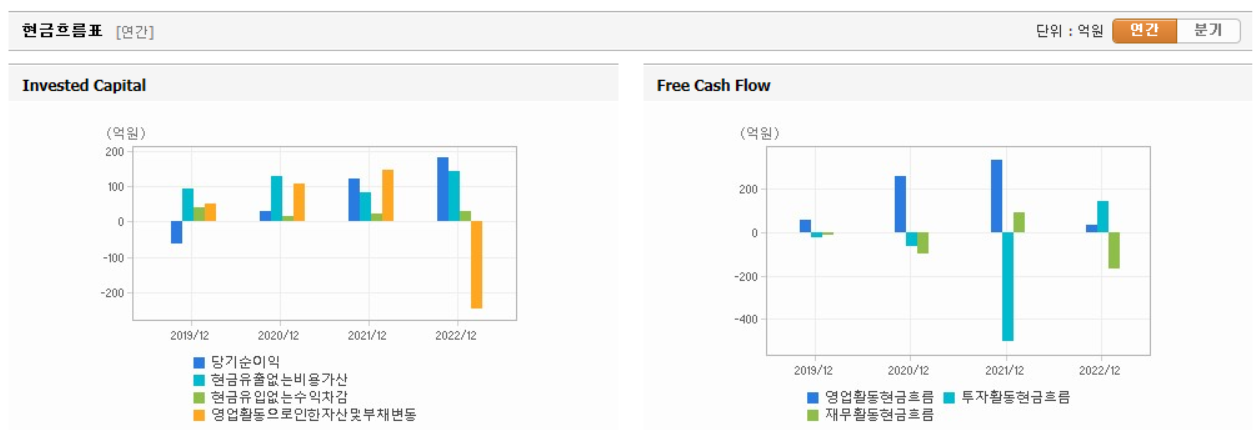Click the 현금유입없는수익차감 green legend swatch

(199, 396)
